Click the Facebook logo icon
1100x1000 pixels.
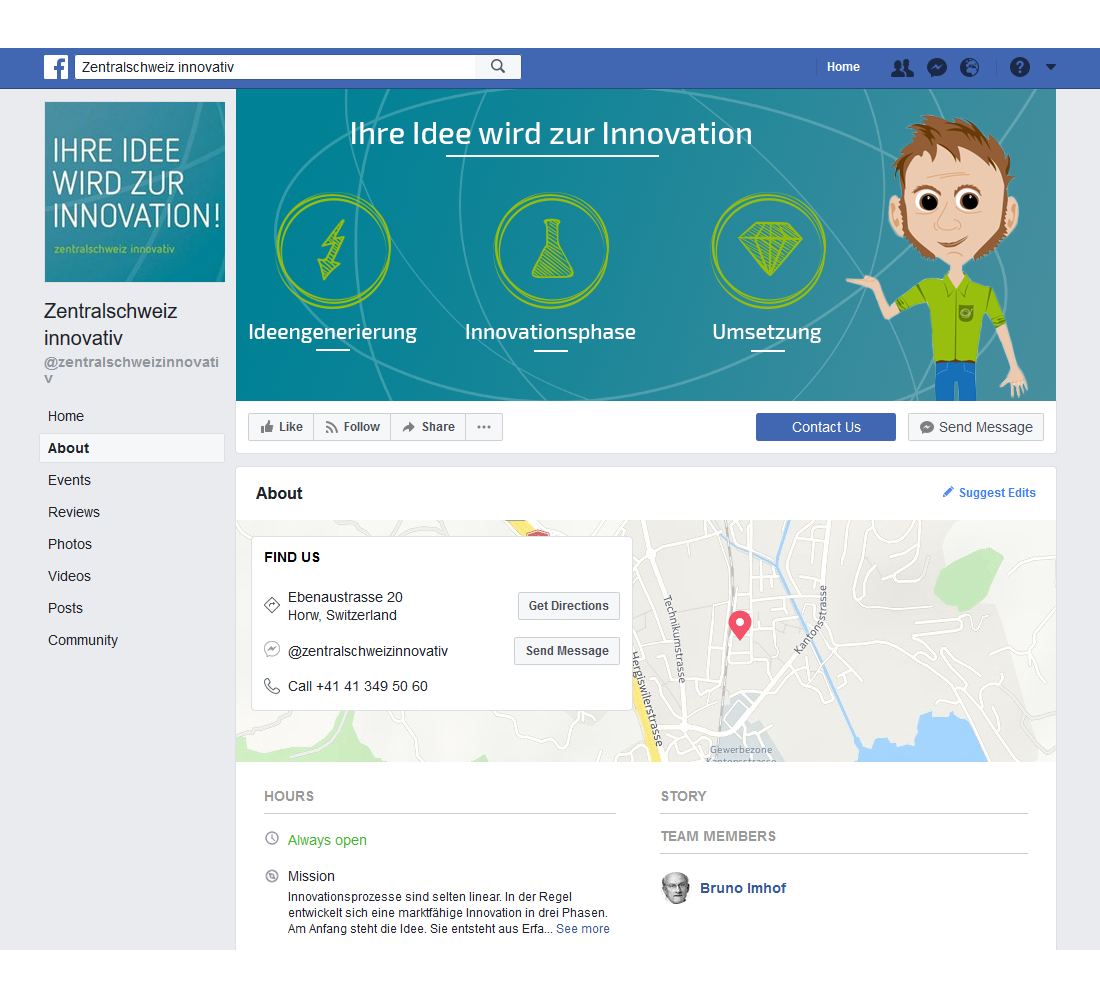click(56, 67)
